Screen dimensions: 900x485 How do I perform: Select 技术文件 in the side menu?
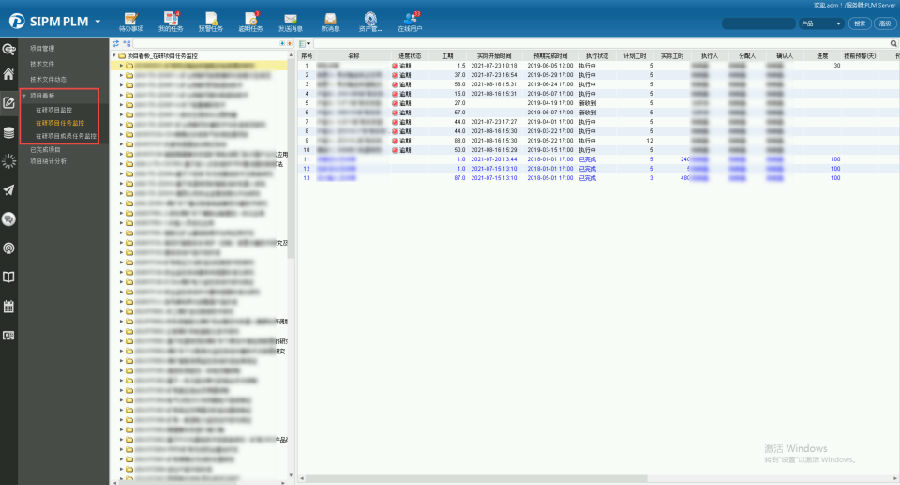tap(42, 64)
